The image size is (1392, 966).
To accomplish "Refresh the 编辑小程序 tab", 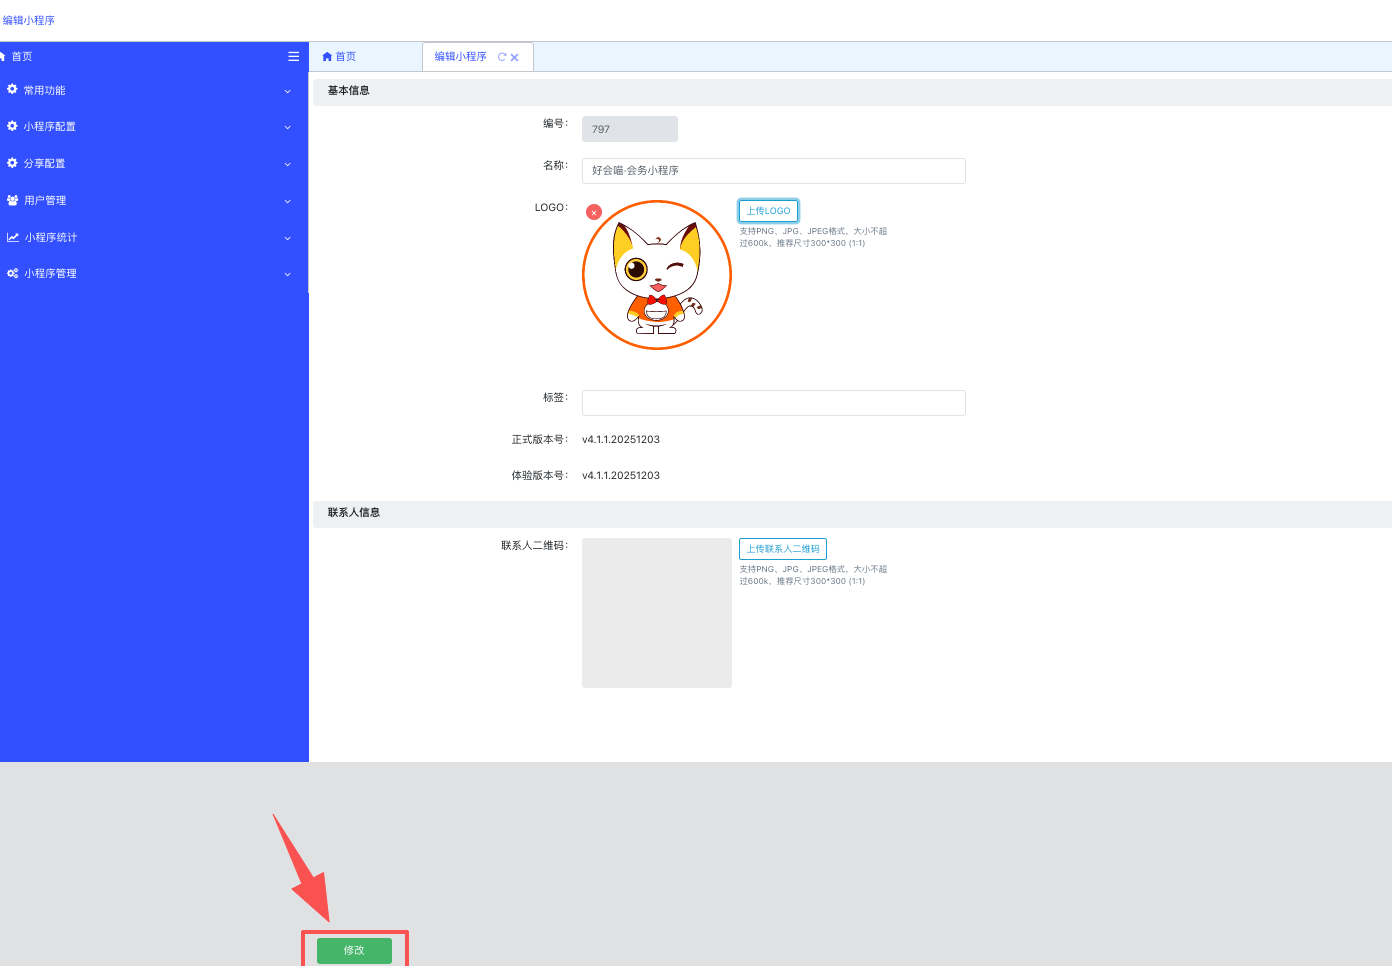I will [x=502, y=57].
